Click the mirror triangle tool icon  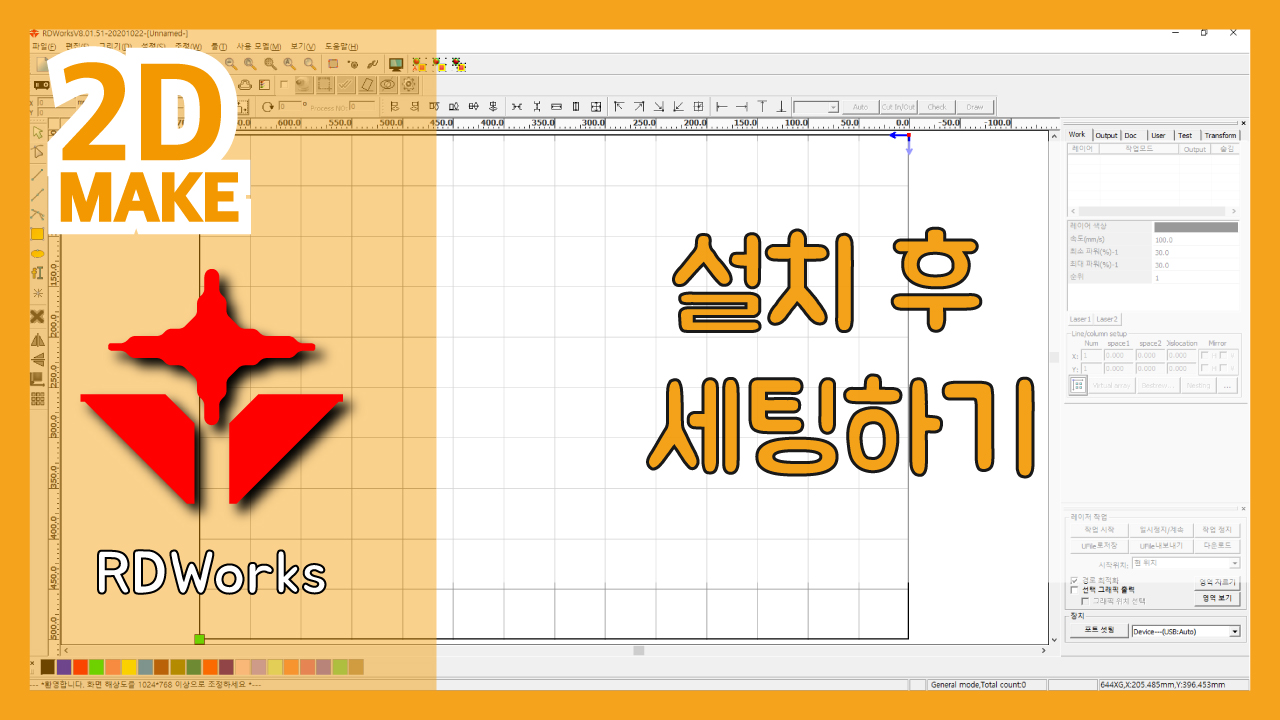point(38,339)
